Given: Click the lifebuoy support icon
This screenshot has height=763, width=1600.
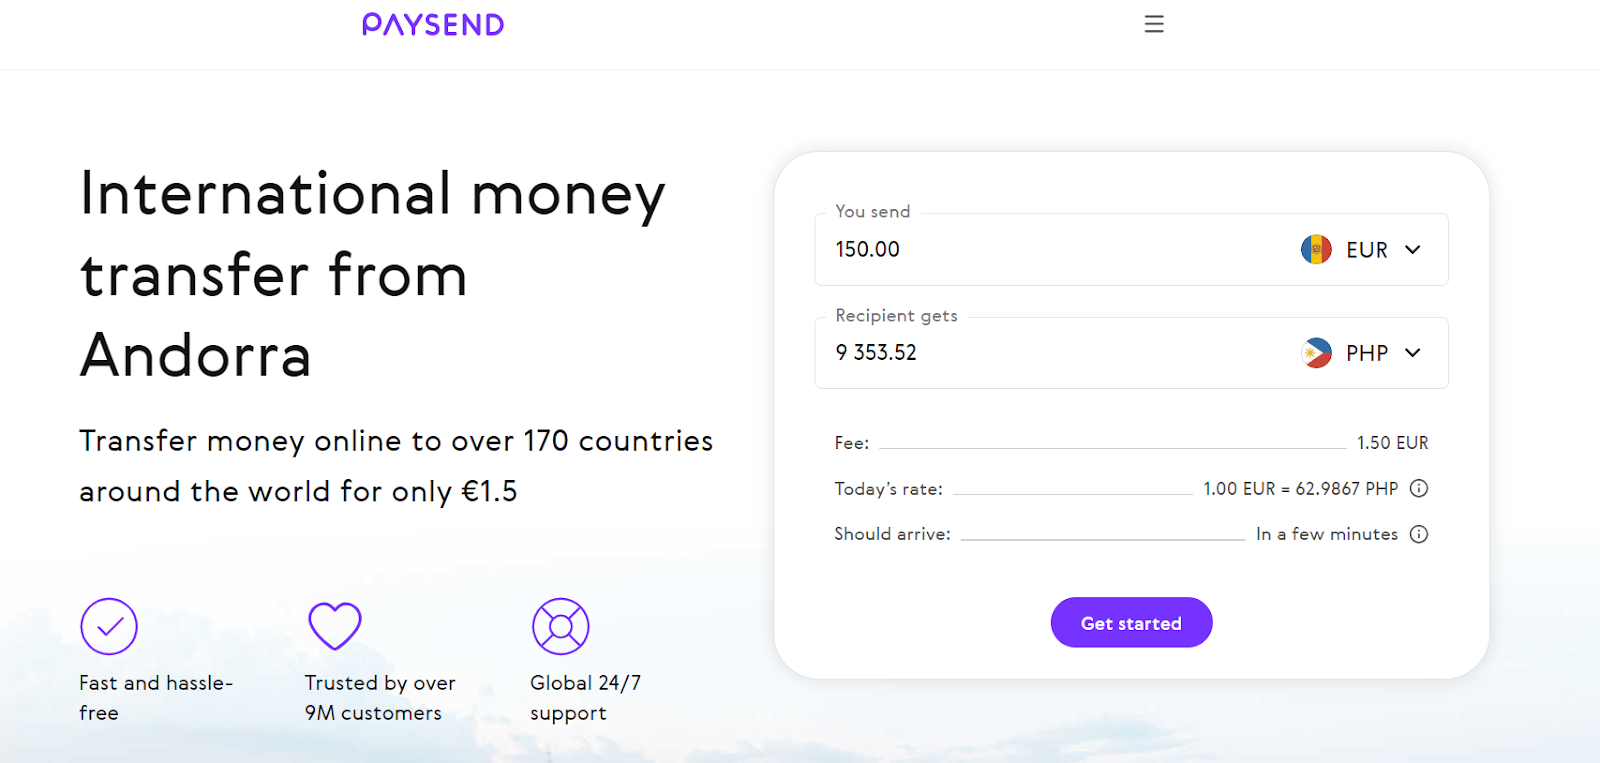Looking at the screenshot, I should coord(561,627).
